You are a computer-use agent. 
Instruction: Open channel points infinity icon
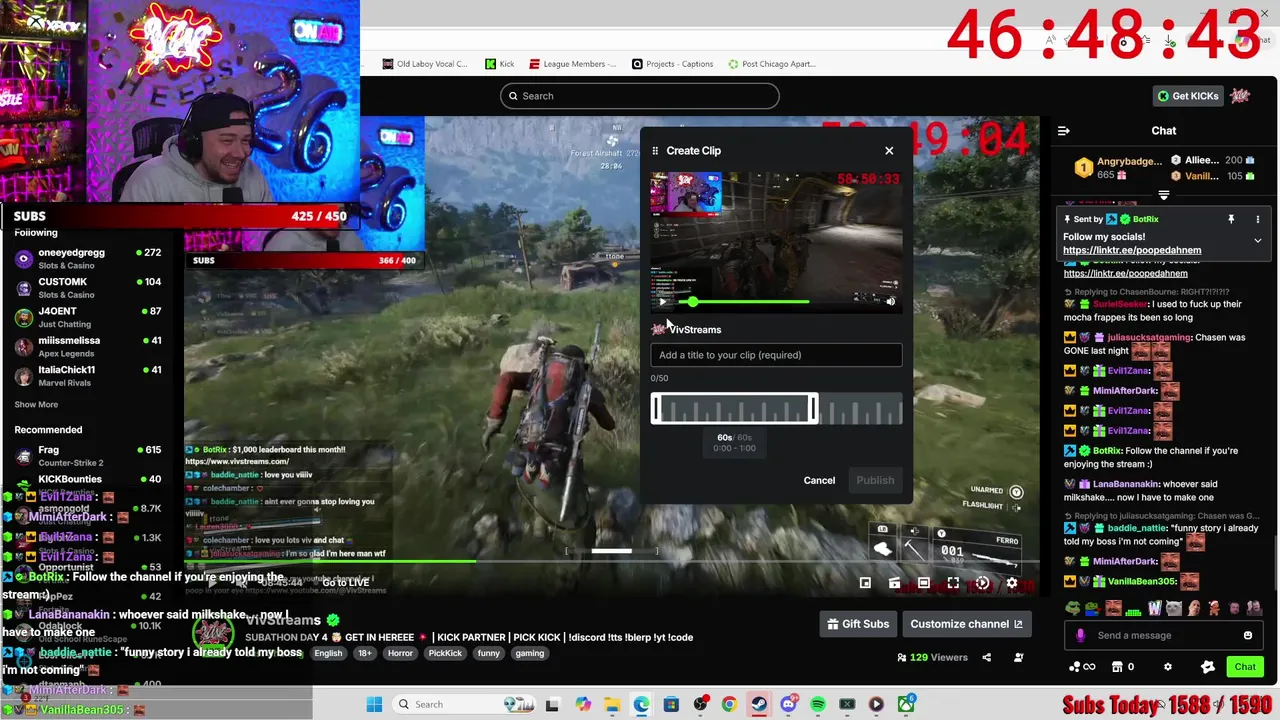click(x=1082, y=667)
